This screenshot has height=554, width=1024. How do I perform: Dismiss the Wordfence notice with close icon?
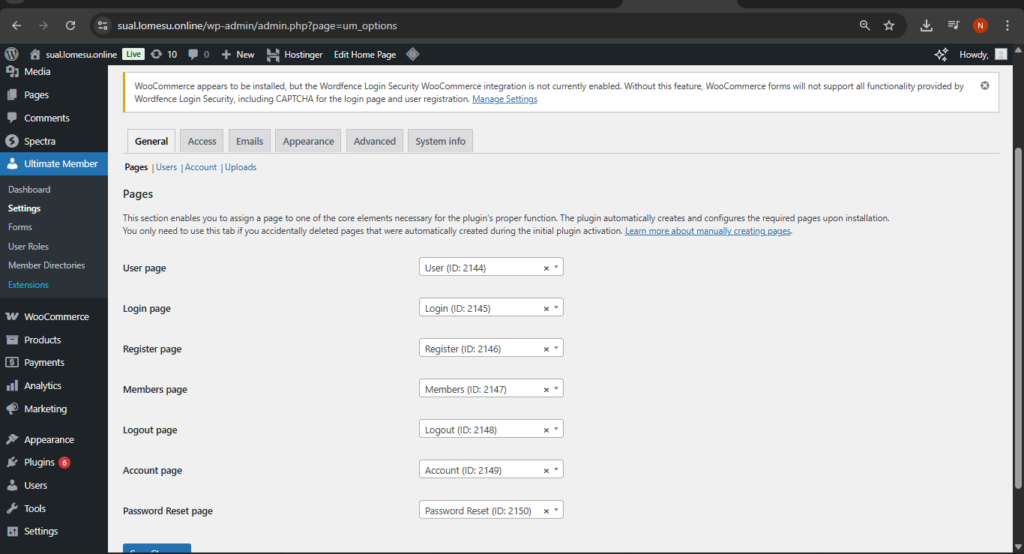985,86
